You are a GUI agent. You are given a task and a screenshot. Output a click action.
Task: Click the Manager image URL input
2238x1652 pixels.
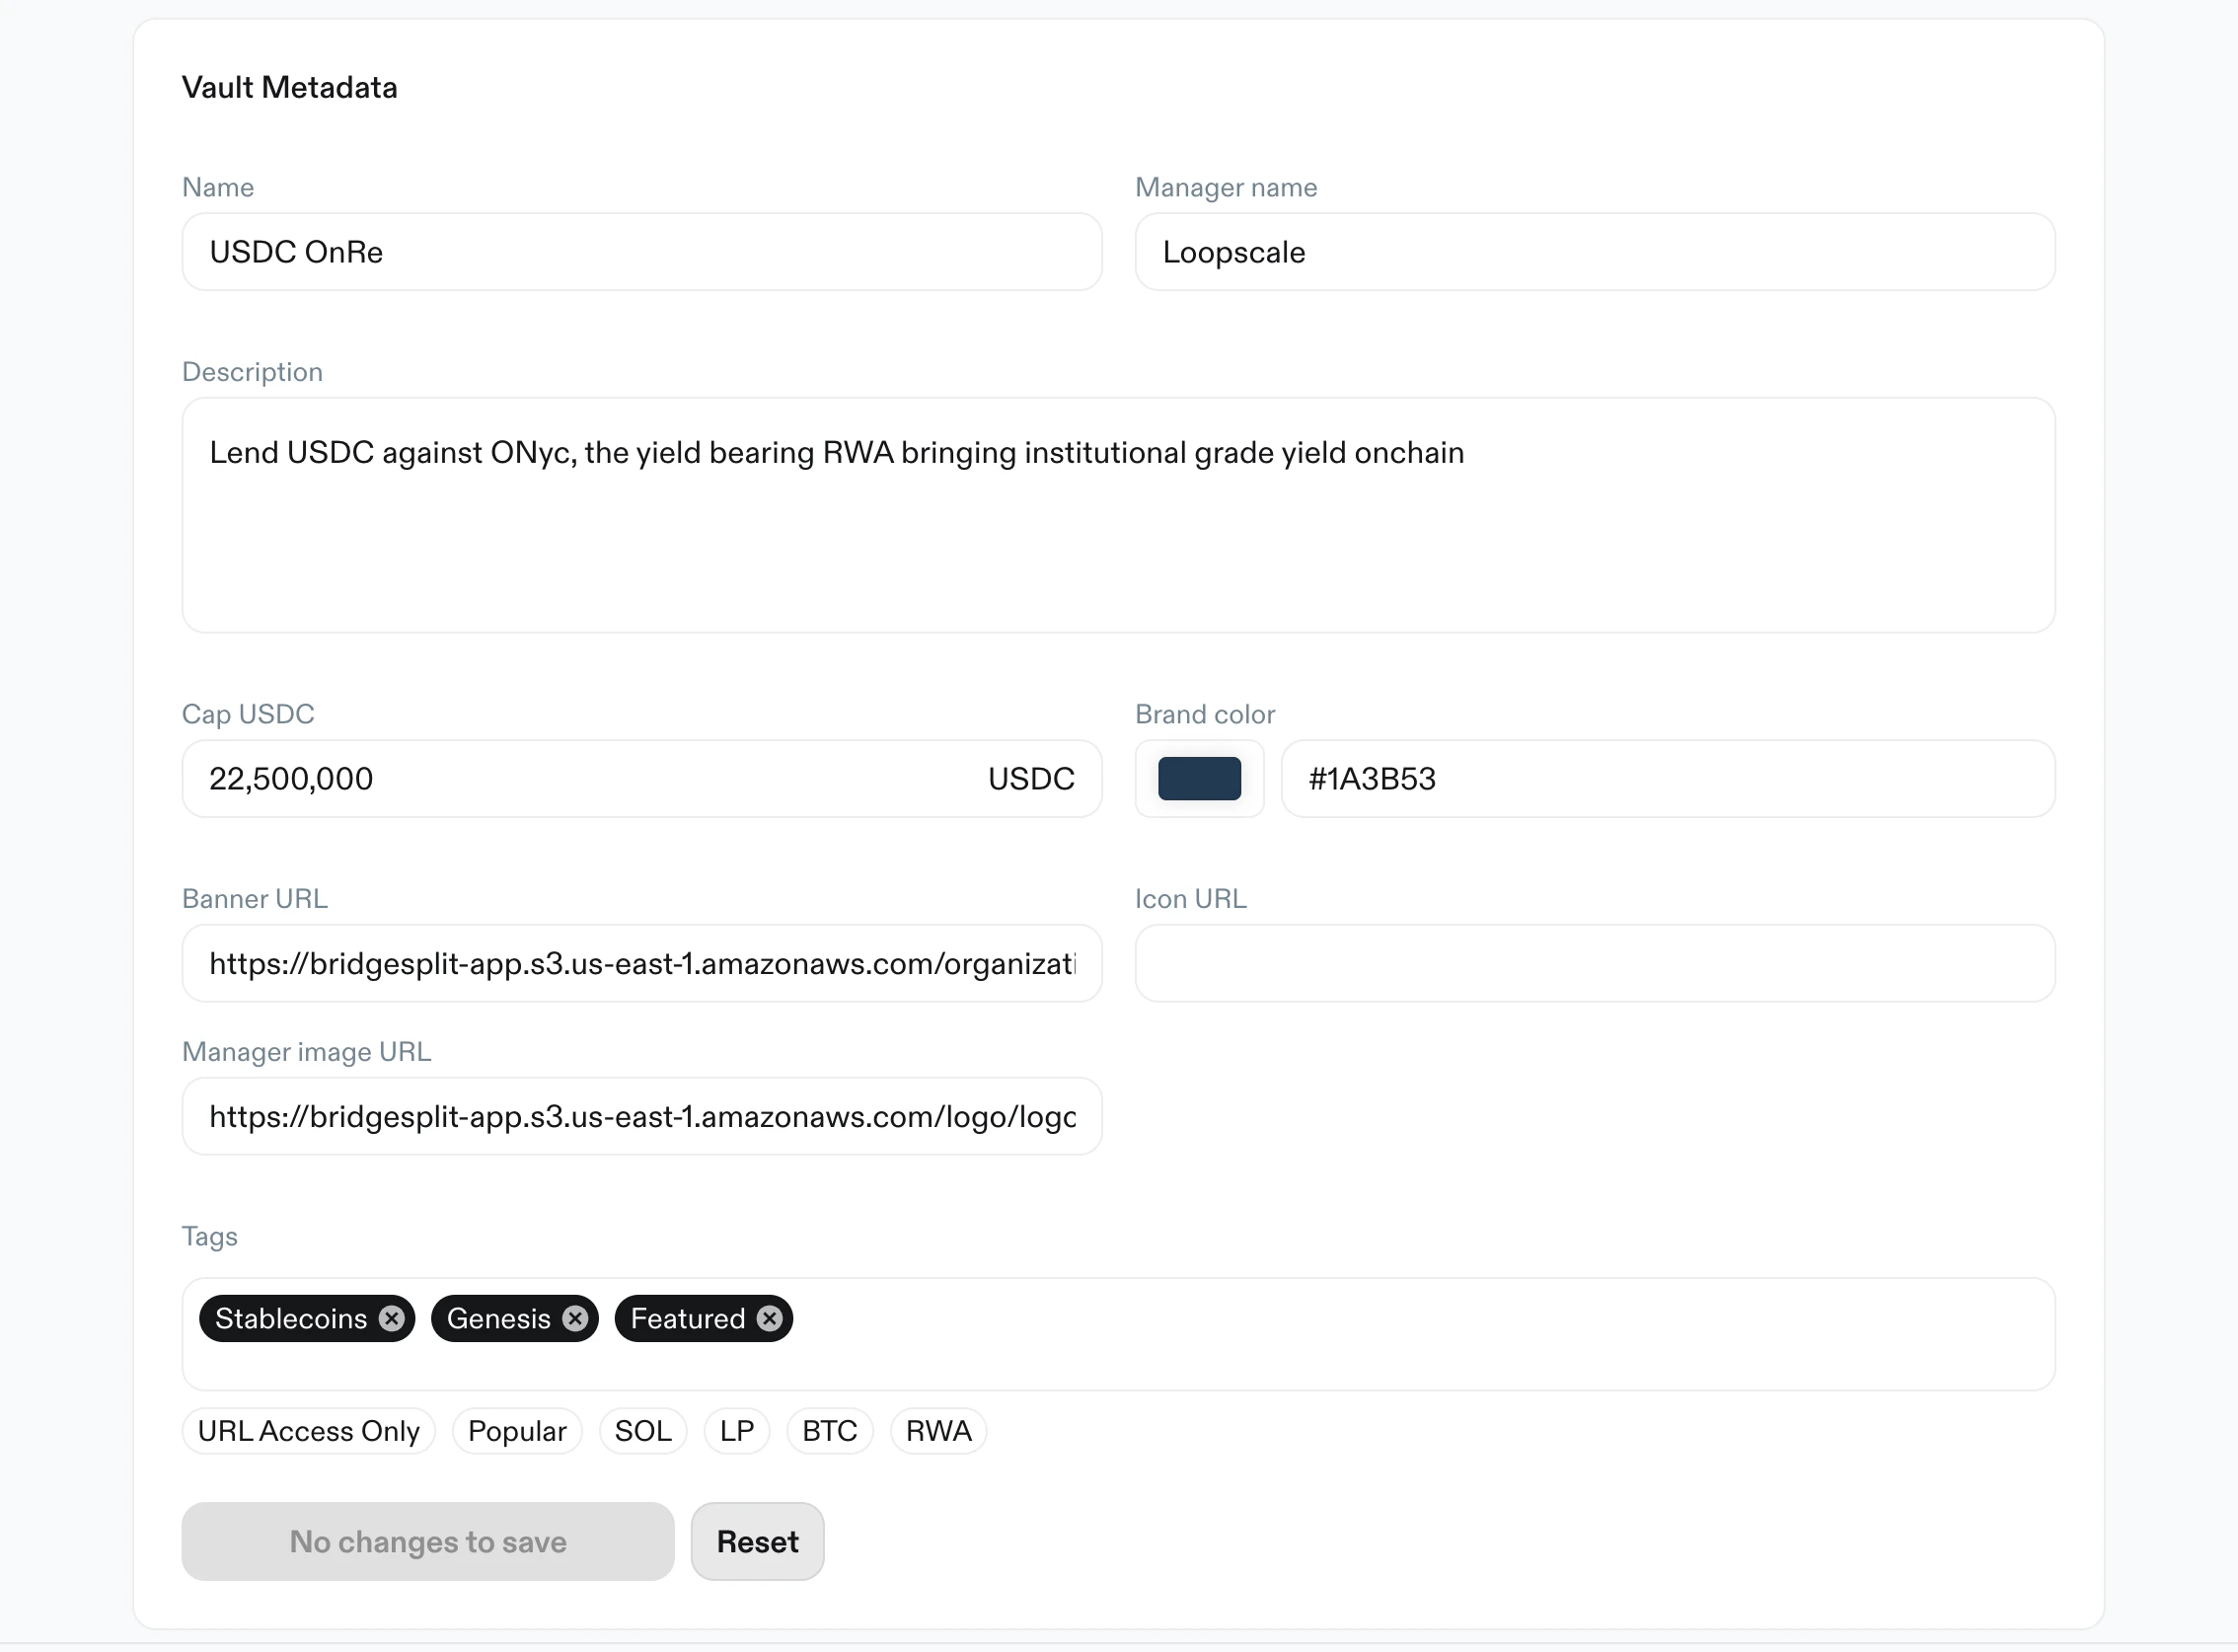pos(642,1116)
